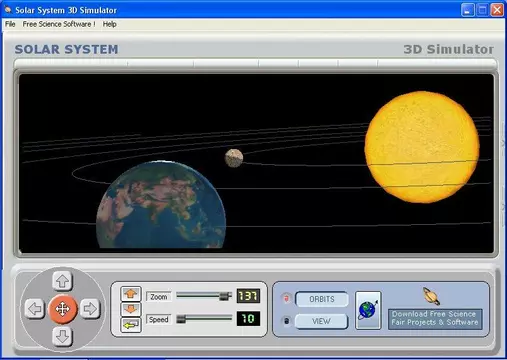The image size is (507, 360).
Task: Open the Help menu
Action: [109, 24]
